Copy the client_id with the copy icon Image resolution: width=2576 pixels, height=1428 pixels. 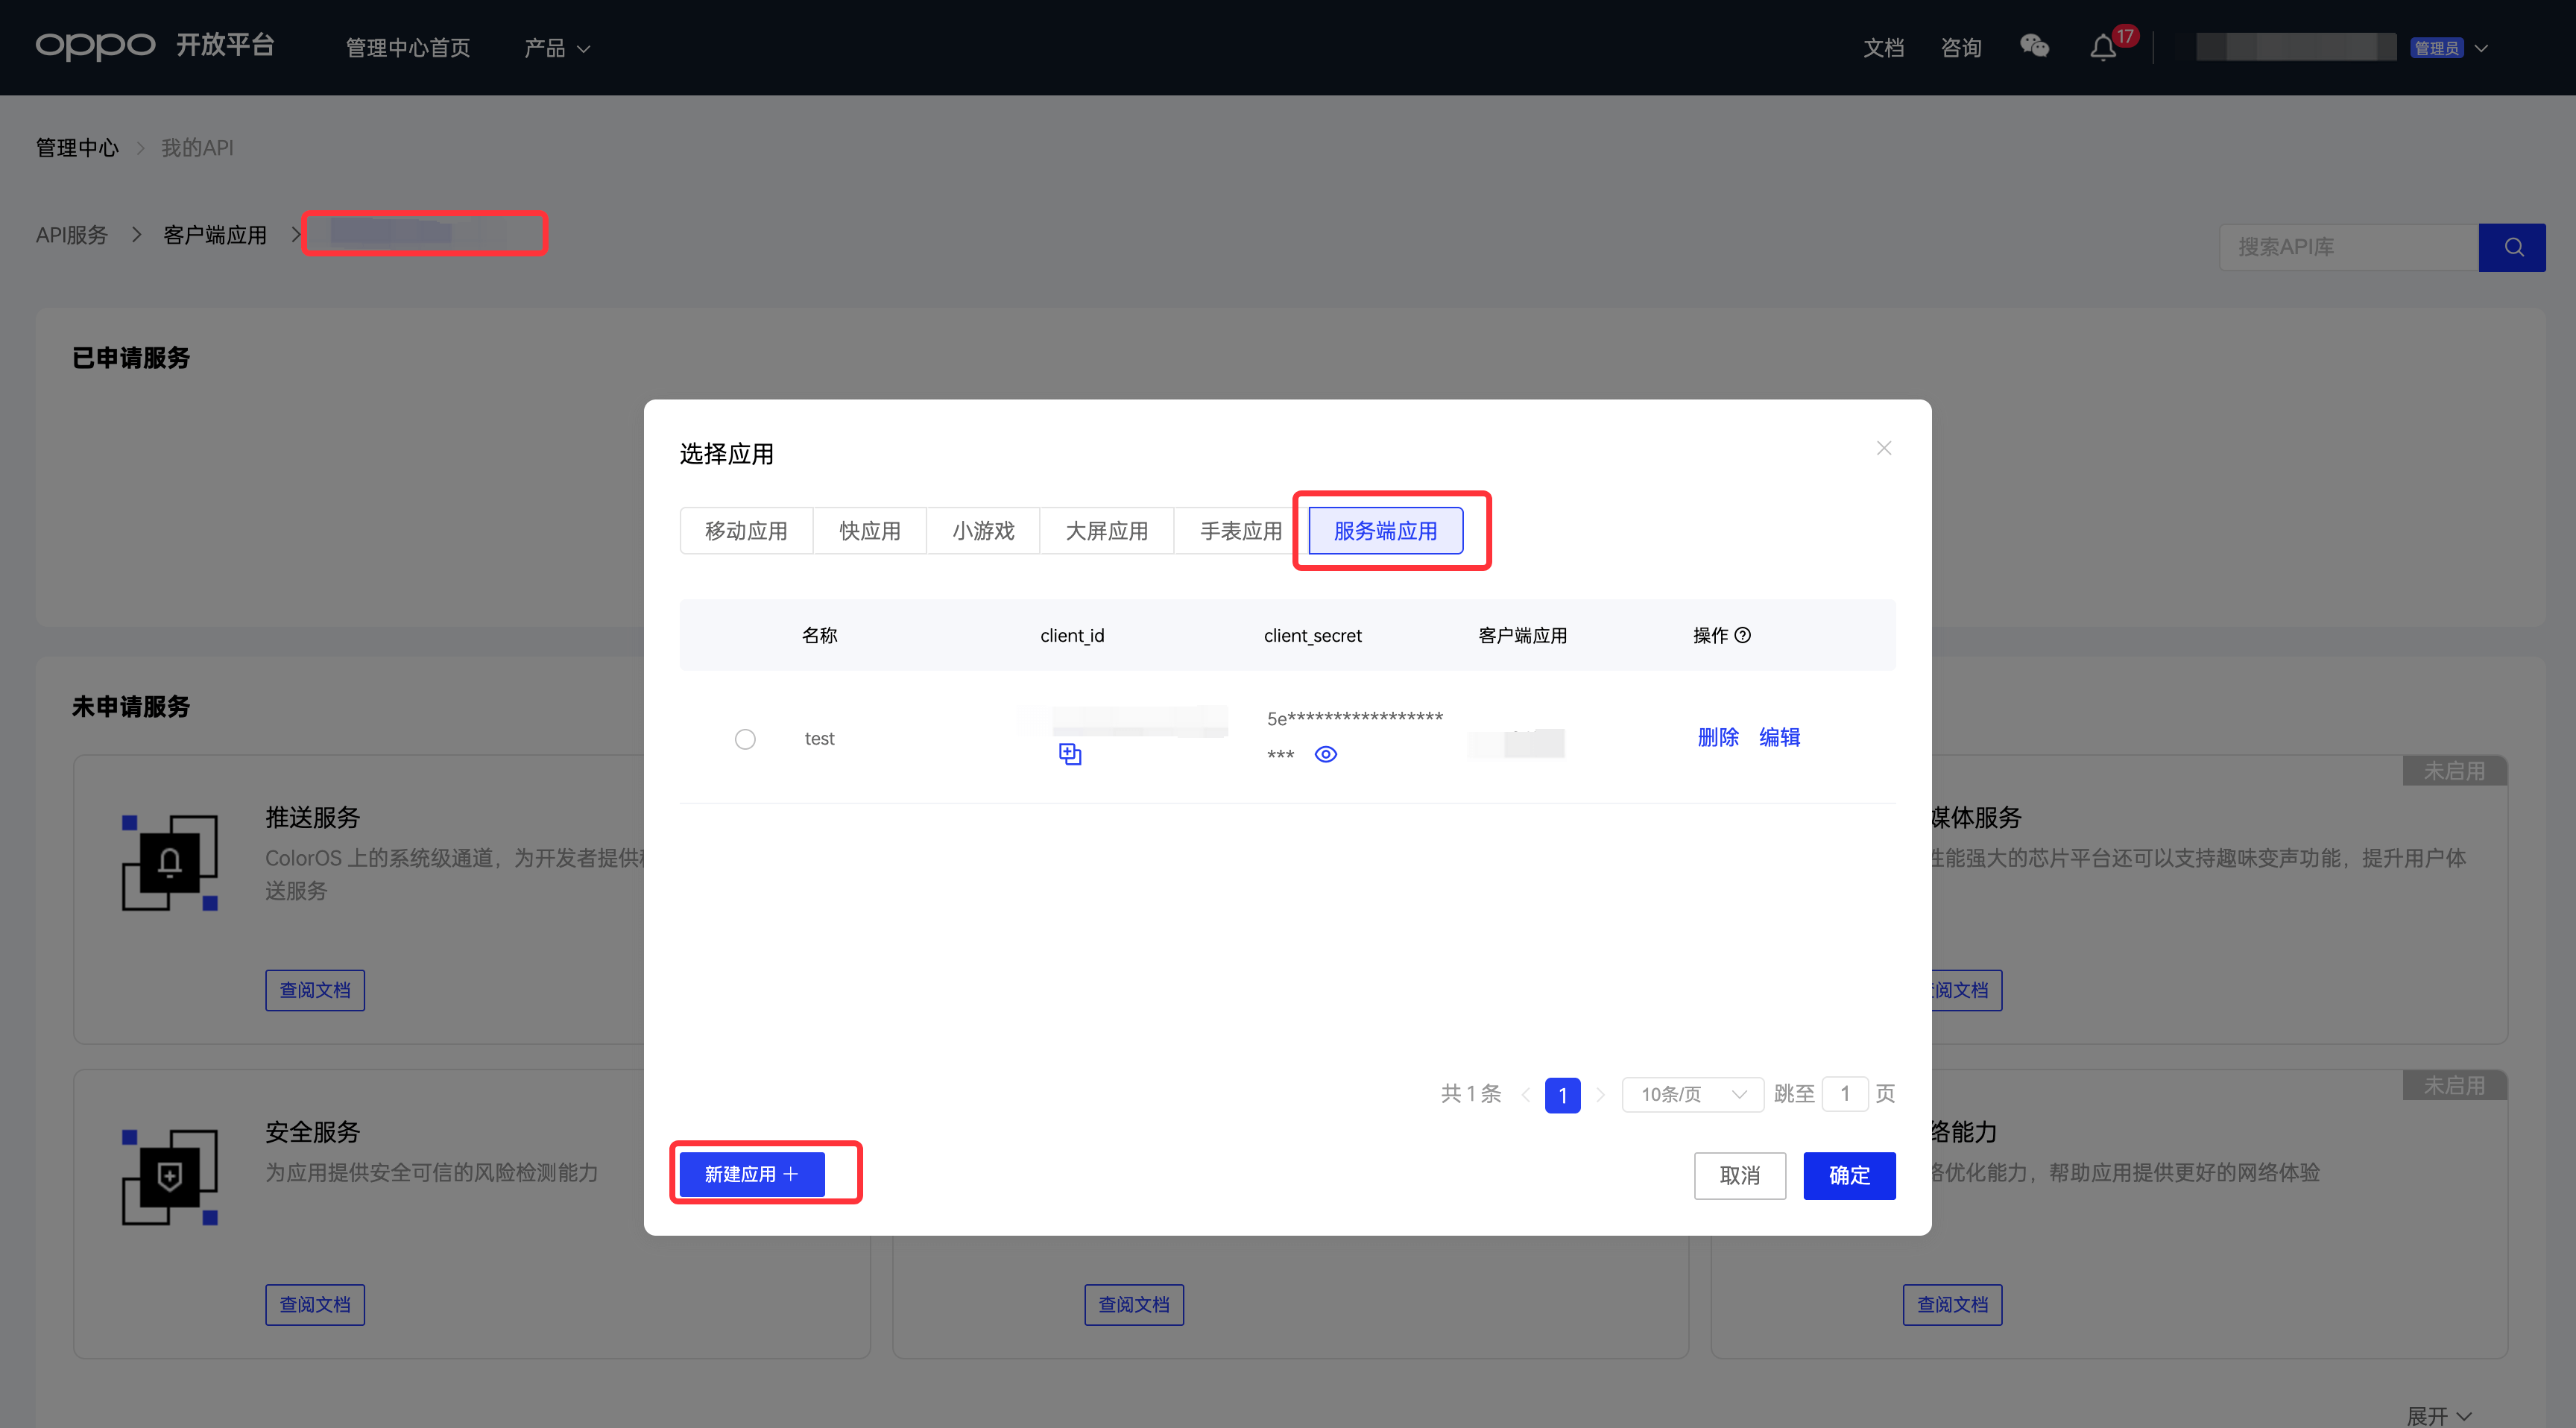tap(1069, 754)
